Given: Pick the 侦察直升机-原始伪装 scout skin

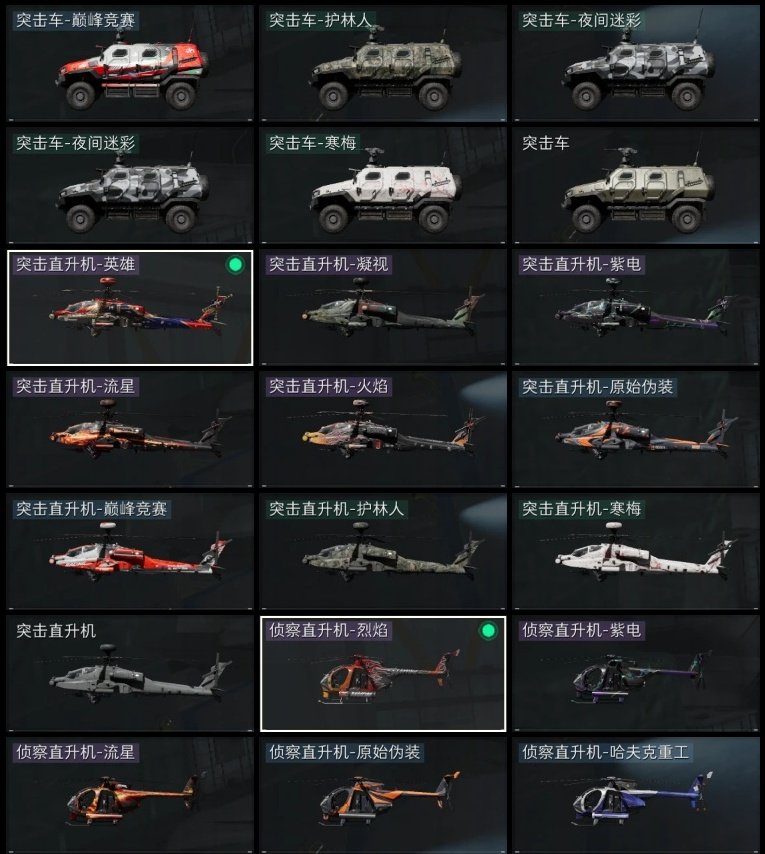Looking at the screenshot, I should 383,795.
